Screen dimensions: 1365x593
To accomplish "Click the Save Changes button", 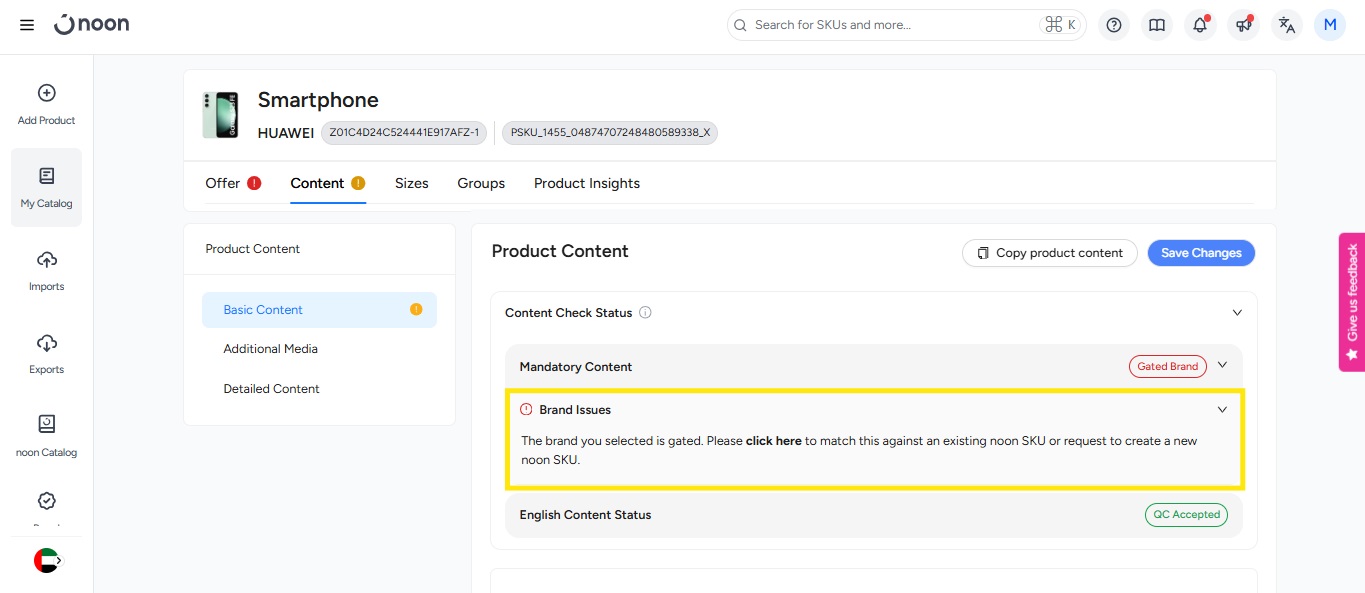I will [x=1200, y=253].
